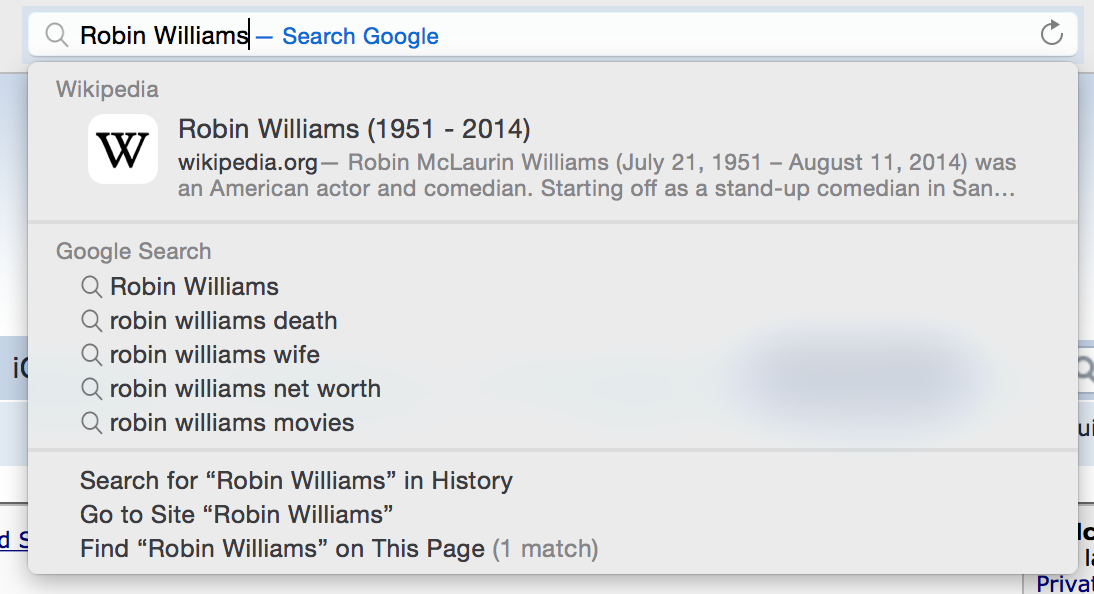Choose the "robin williams movies" suggestion

point(232,423)
